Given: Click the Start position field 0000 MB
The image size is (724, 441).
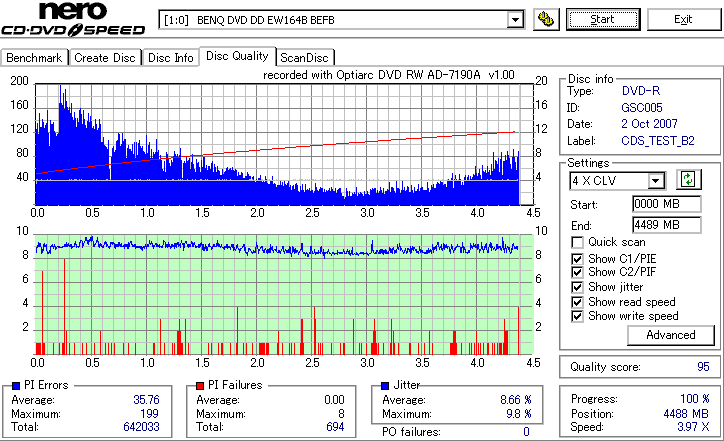Looking at the screenshot, I should [666, 204].
